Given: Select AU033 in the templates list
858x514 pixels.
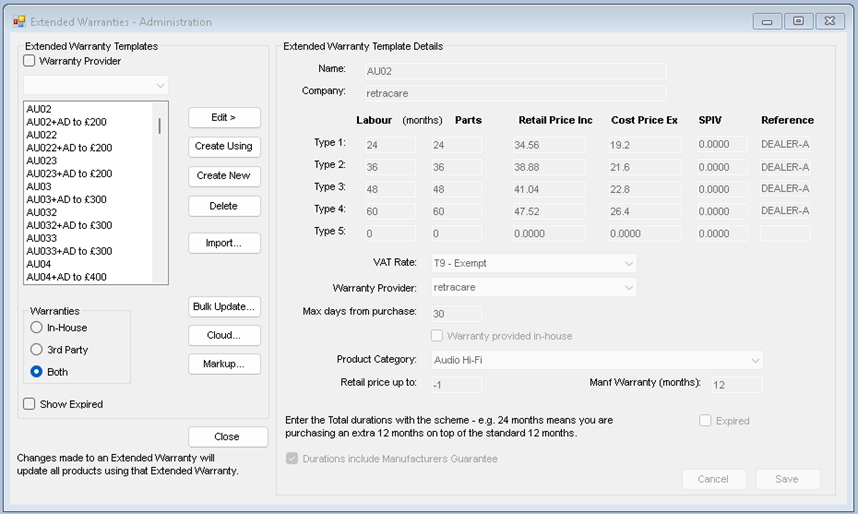Looking at the screenshot, I should pos(42,238).
